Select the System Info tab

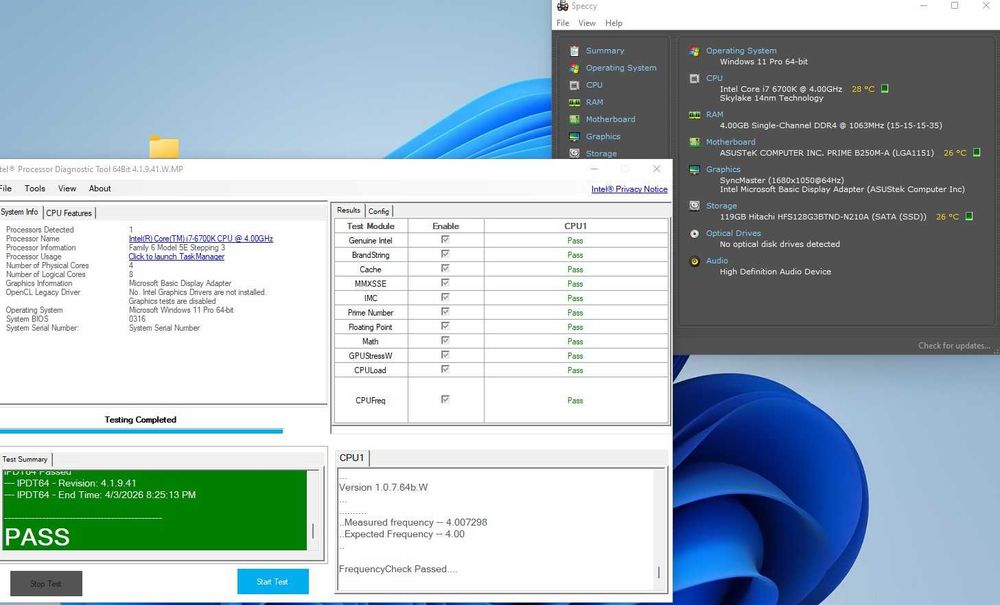[x=20, y=212]
